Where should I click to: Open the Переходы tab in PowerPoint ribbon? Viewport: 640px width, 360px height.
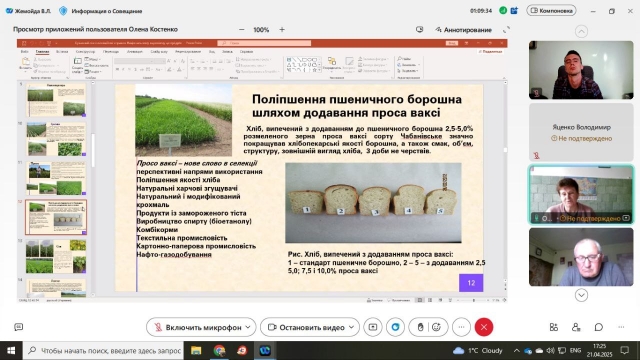[x=111, y=52]
